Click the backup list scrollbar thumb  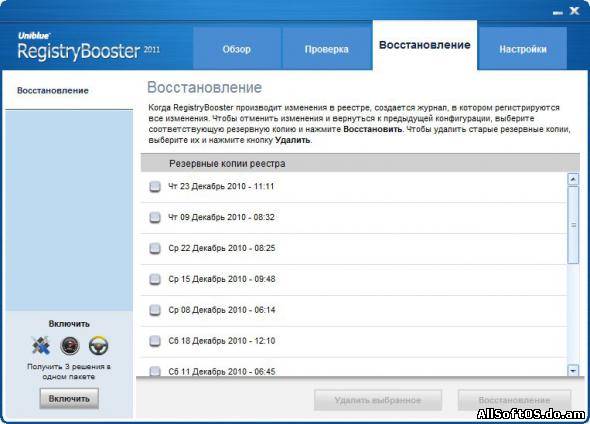point(573,225)
